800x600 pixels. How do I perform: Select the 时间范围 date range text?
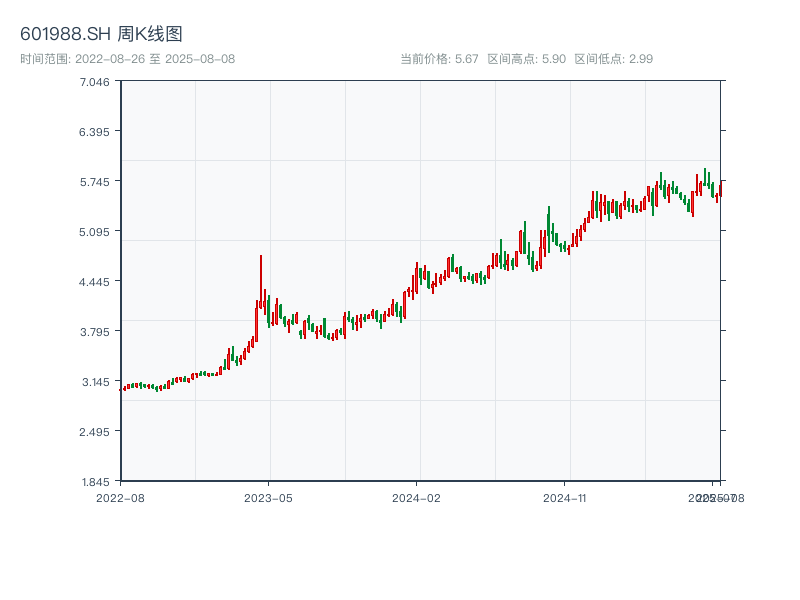127,59
